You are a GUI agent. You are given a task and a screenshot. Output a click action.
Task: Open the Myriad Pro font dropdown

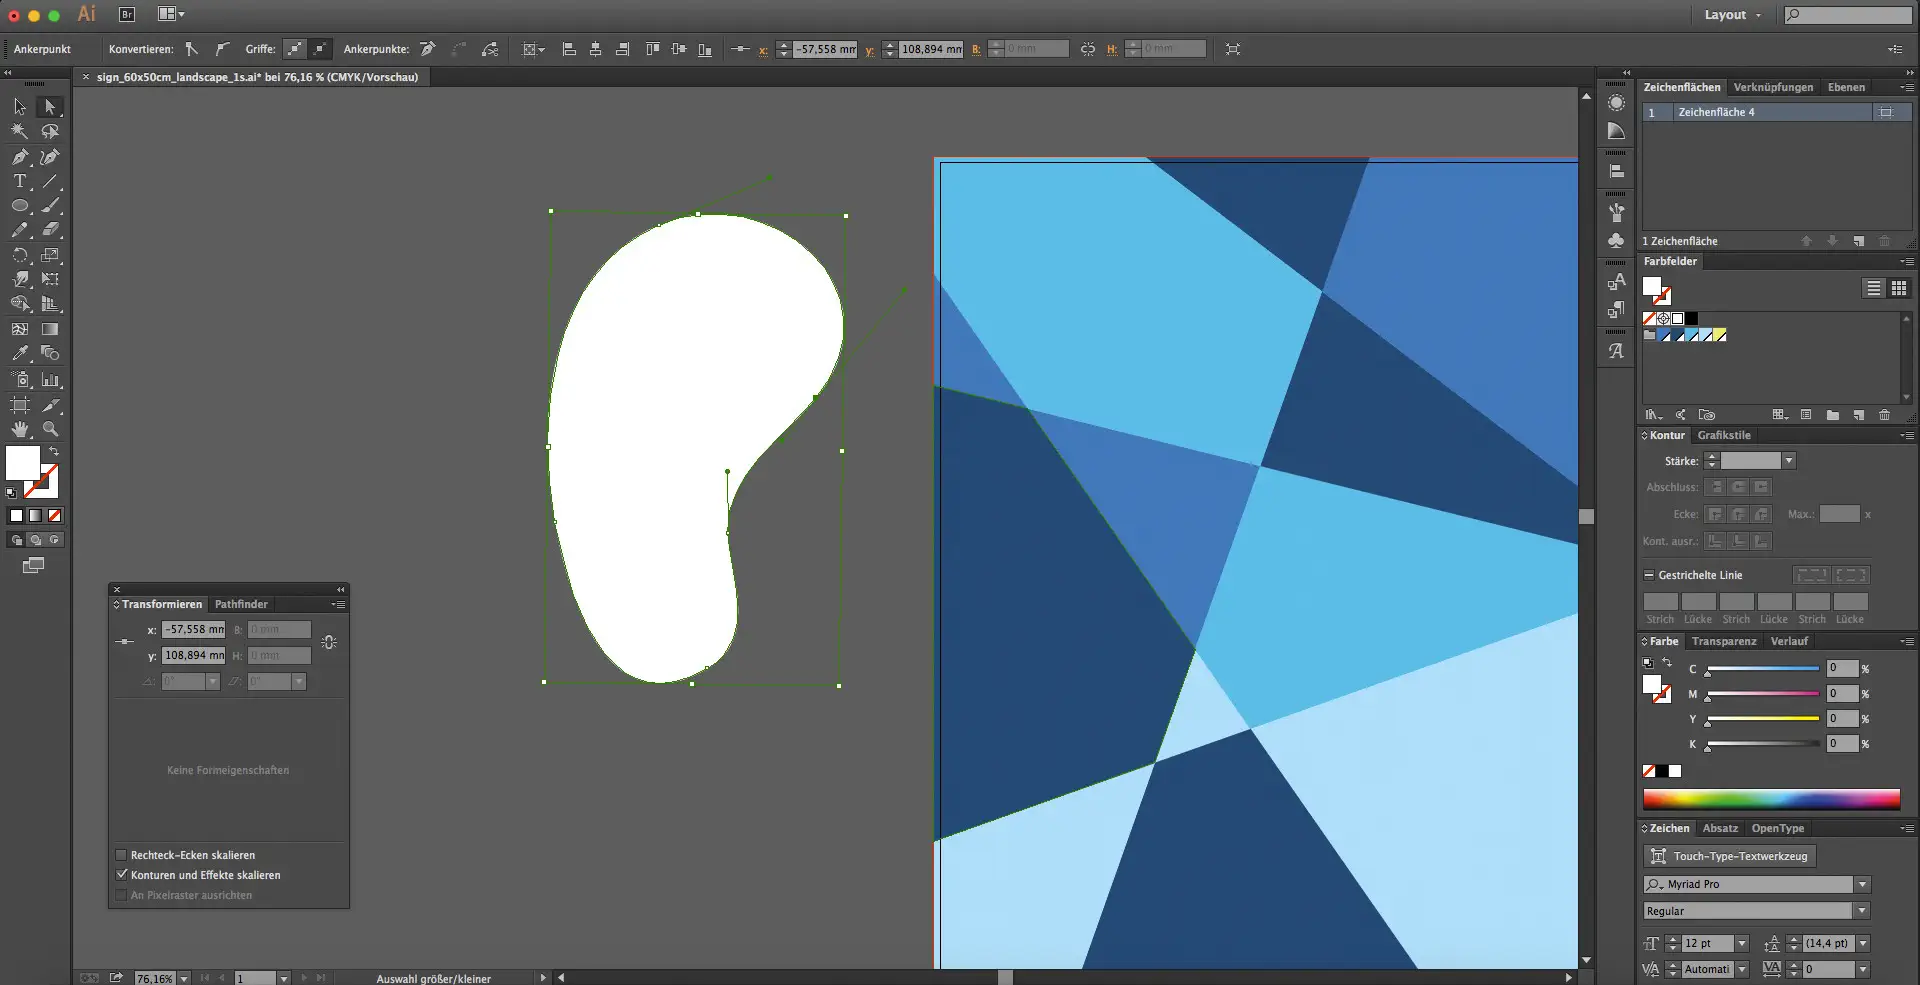click(x=1862, y=884)
